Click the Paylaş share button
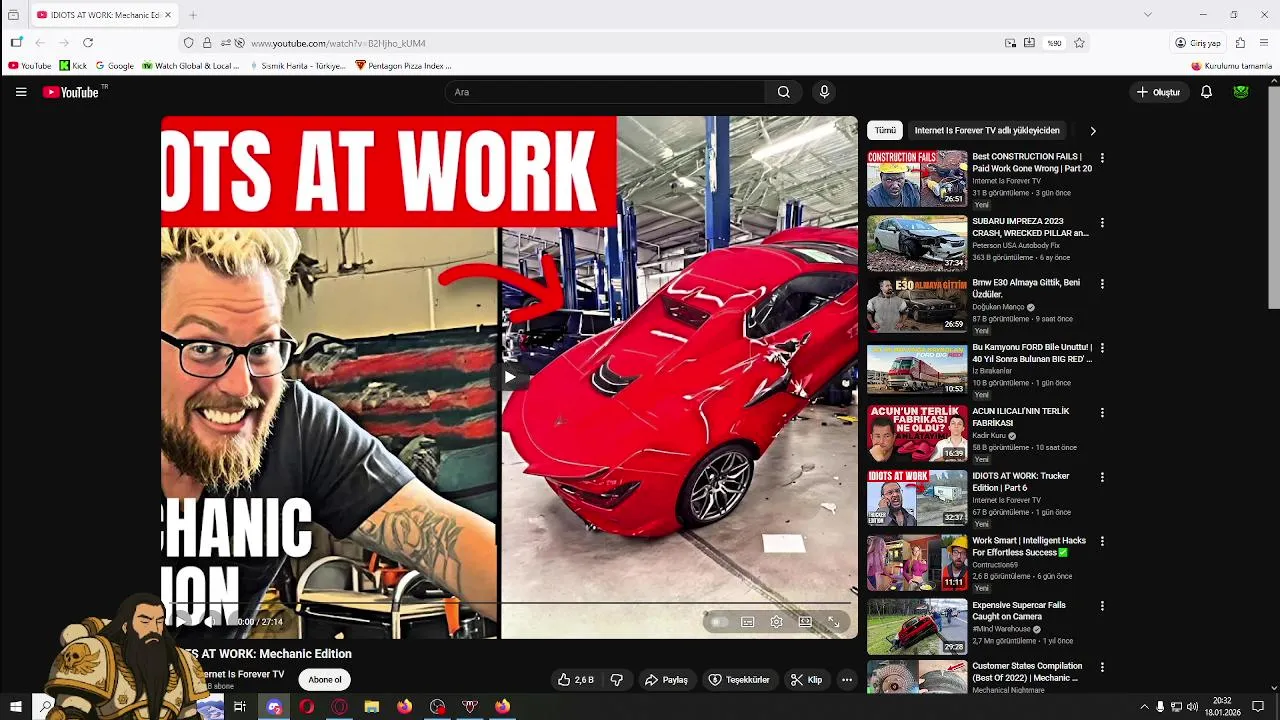This screenshot has height=720, width=1280. pos(666,680)
